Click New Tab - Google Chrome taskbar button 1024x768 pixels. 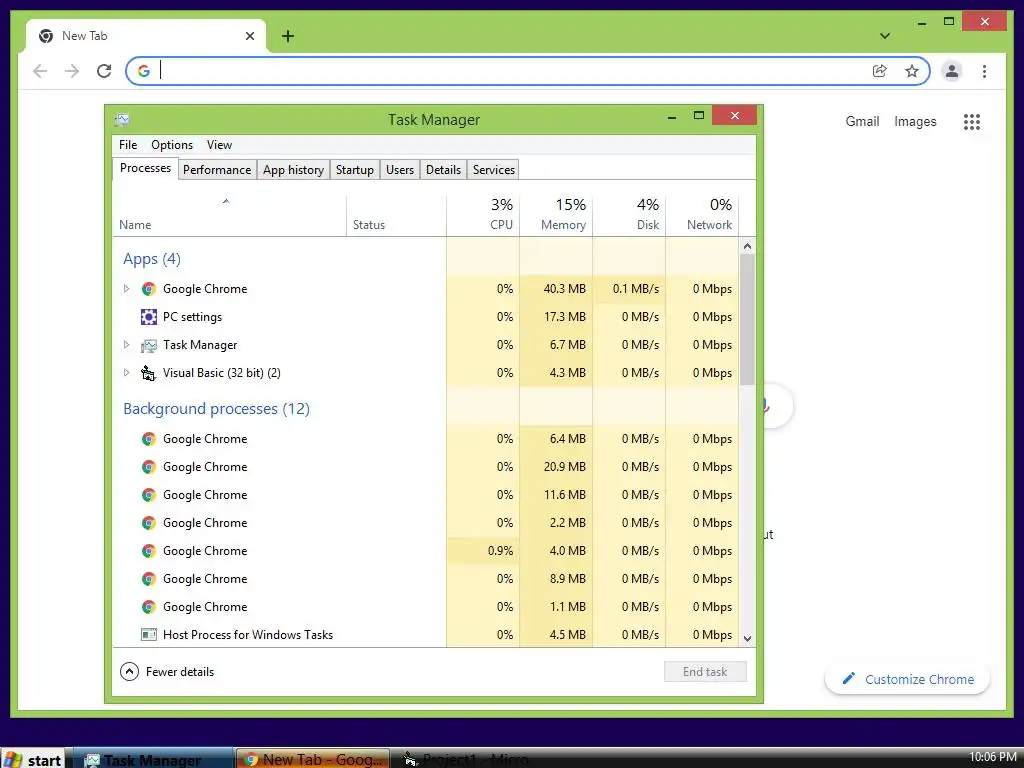313,759
